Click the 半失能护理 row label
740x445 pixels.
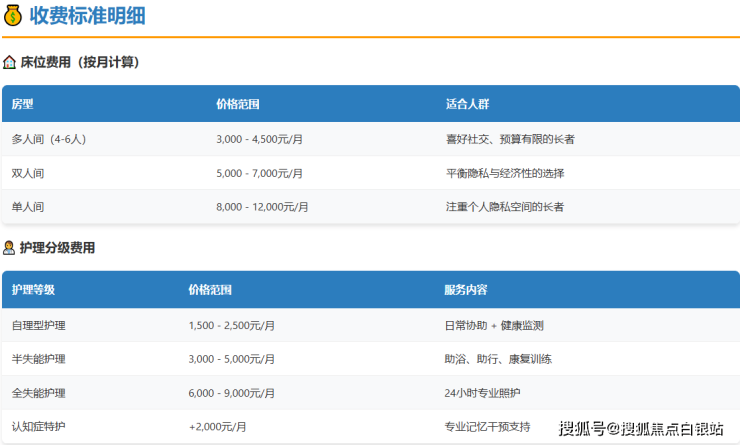pos(39,359)
